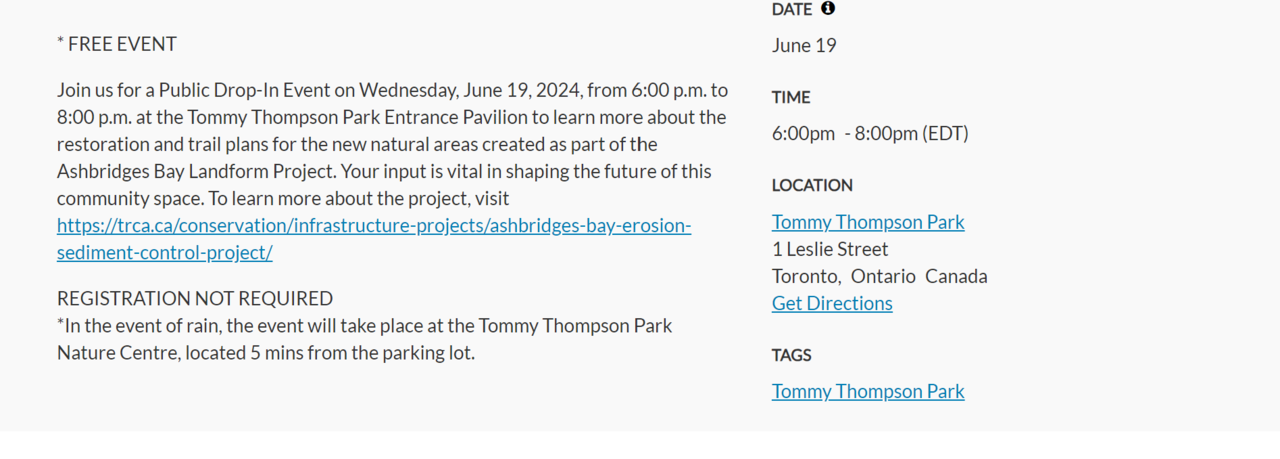The width and height of the screenshot is (1280, 459).
Task: Click the word Canada in the address
Action: (955, 276)
